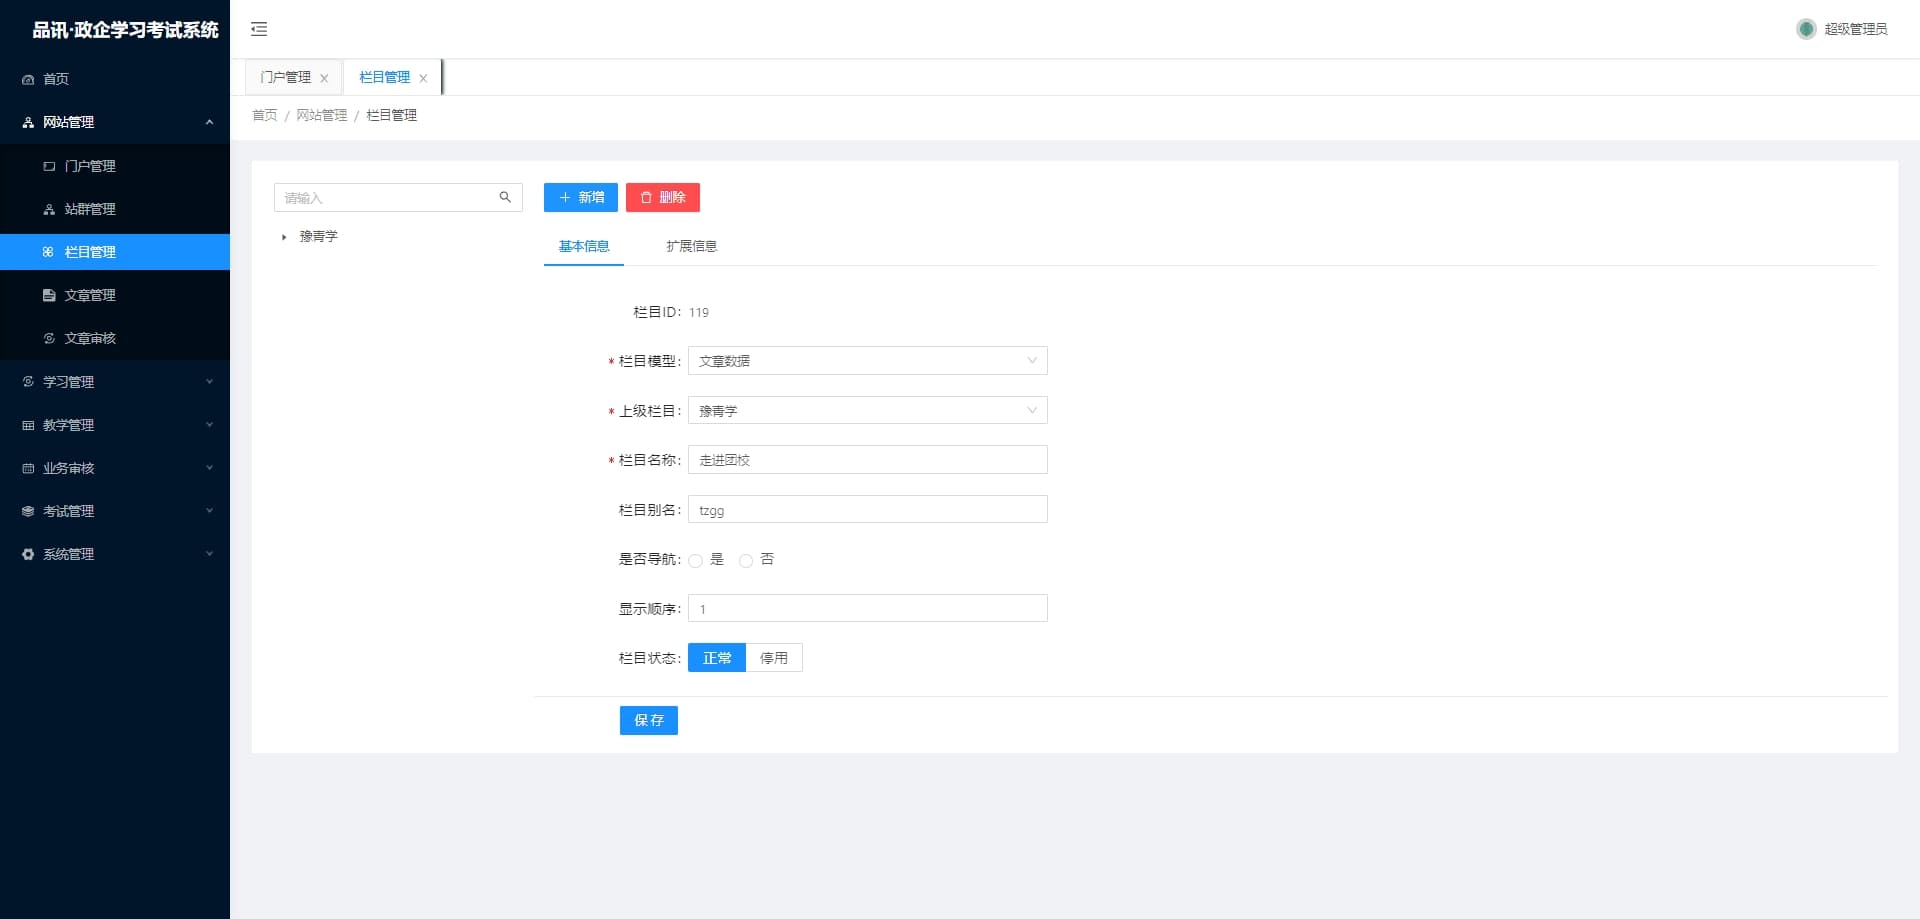
Task: Open the 栏目模型 dropdown
Action: pyautogui.click(x=868, y=361)
